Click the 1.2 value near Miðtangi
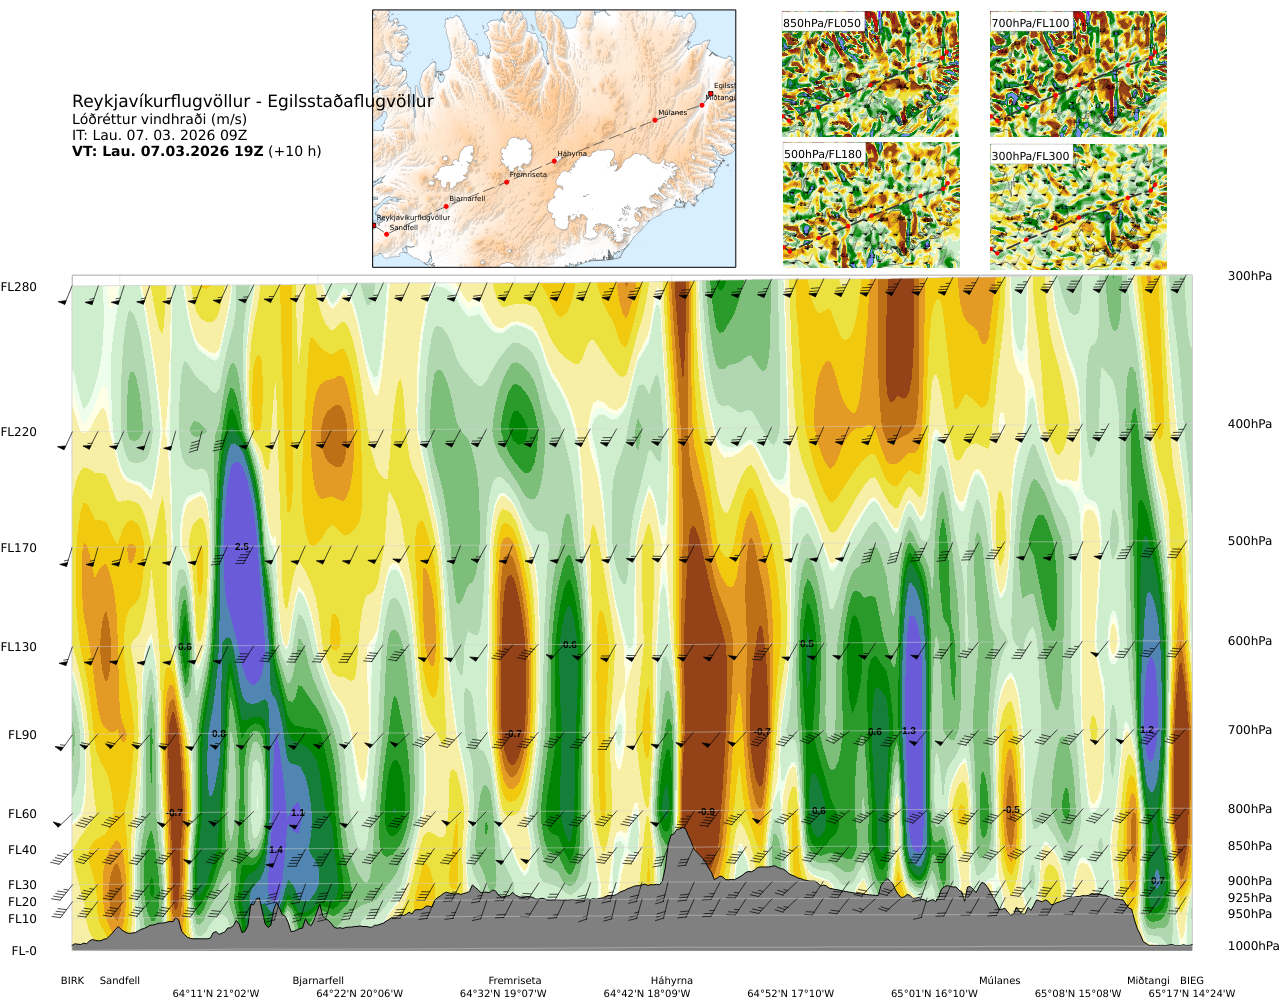 [1147, 730]
